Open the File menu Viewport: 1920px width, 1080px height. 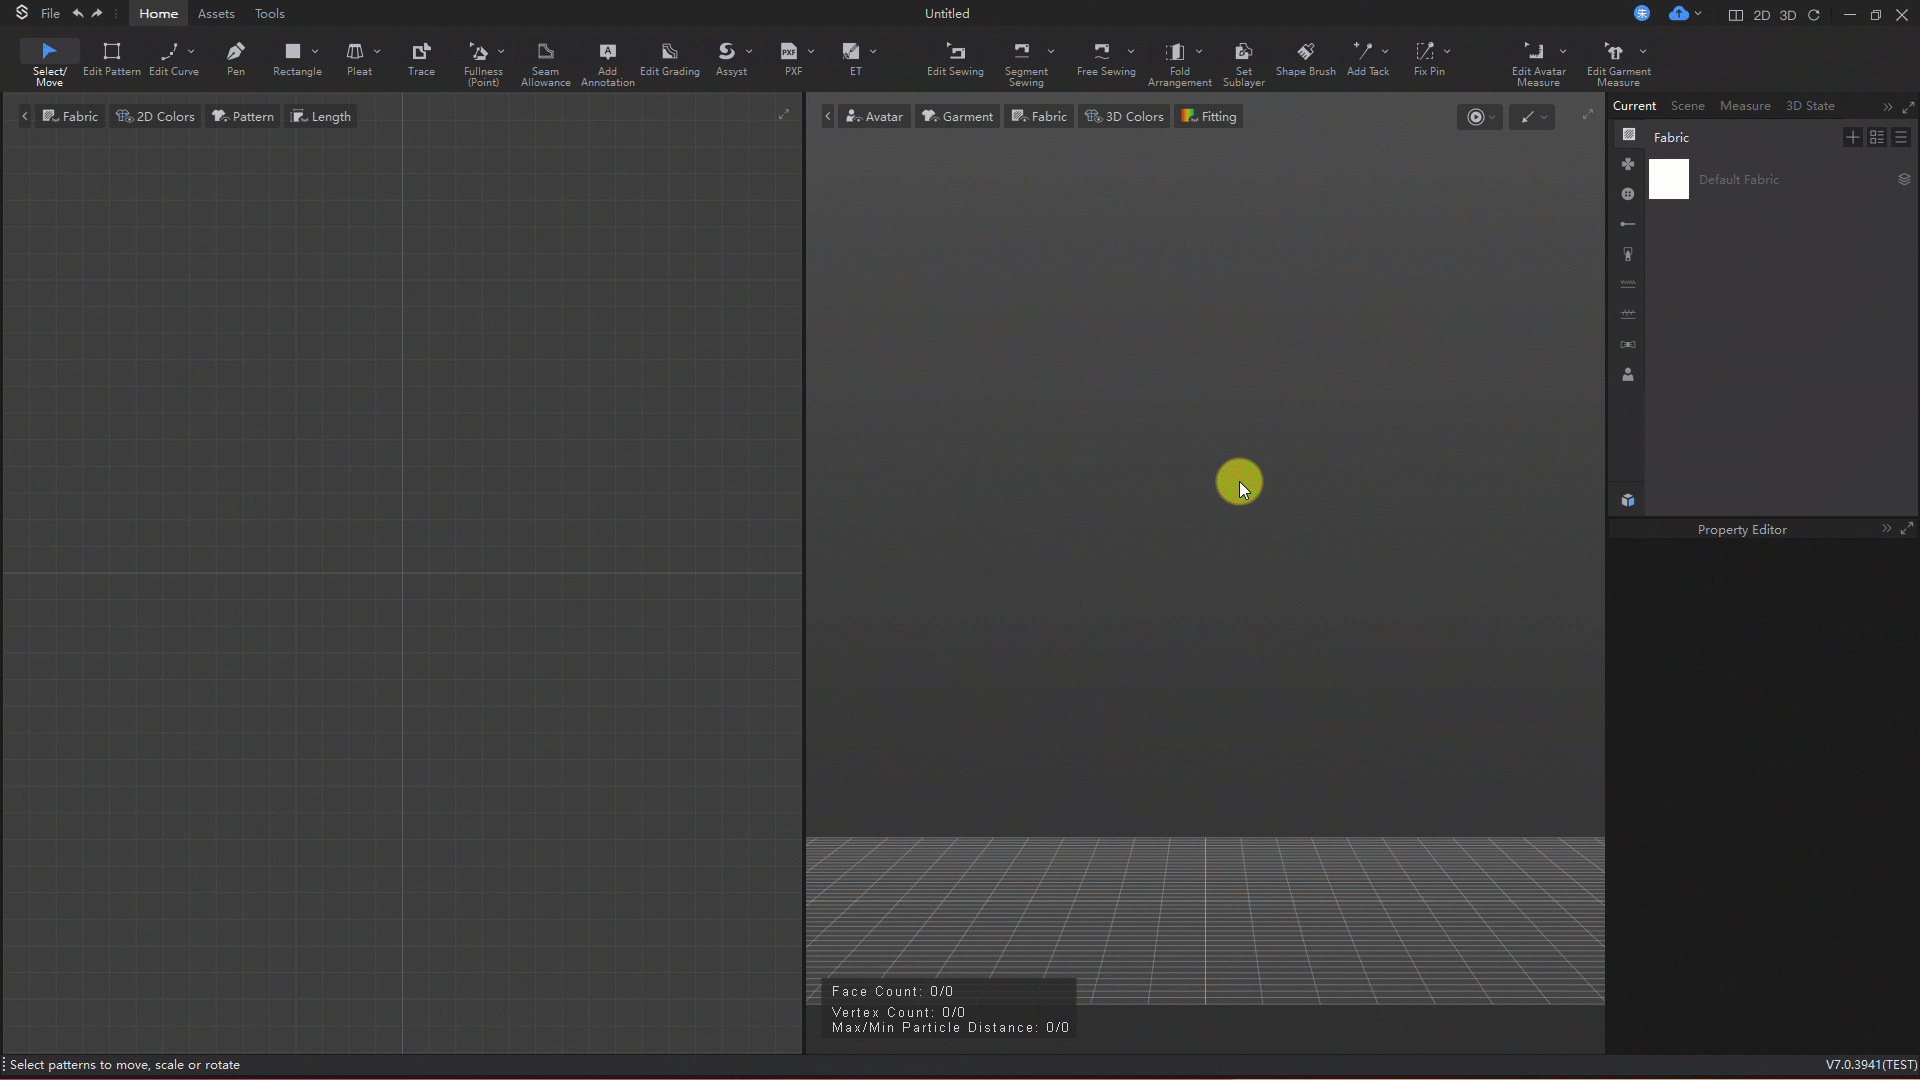50,14
